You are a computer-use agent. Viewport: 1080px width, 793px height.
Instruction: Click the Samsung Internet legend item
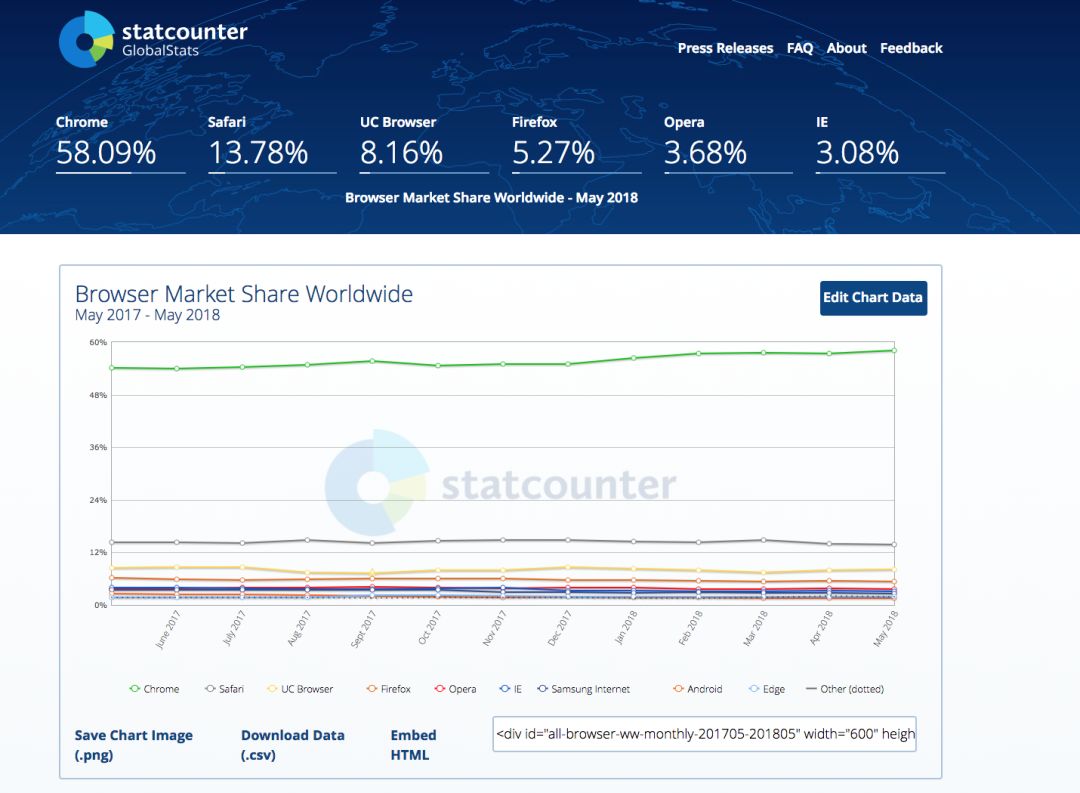pos(583,689)
